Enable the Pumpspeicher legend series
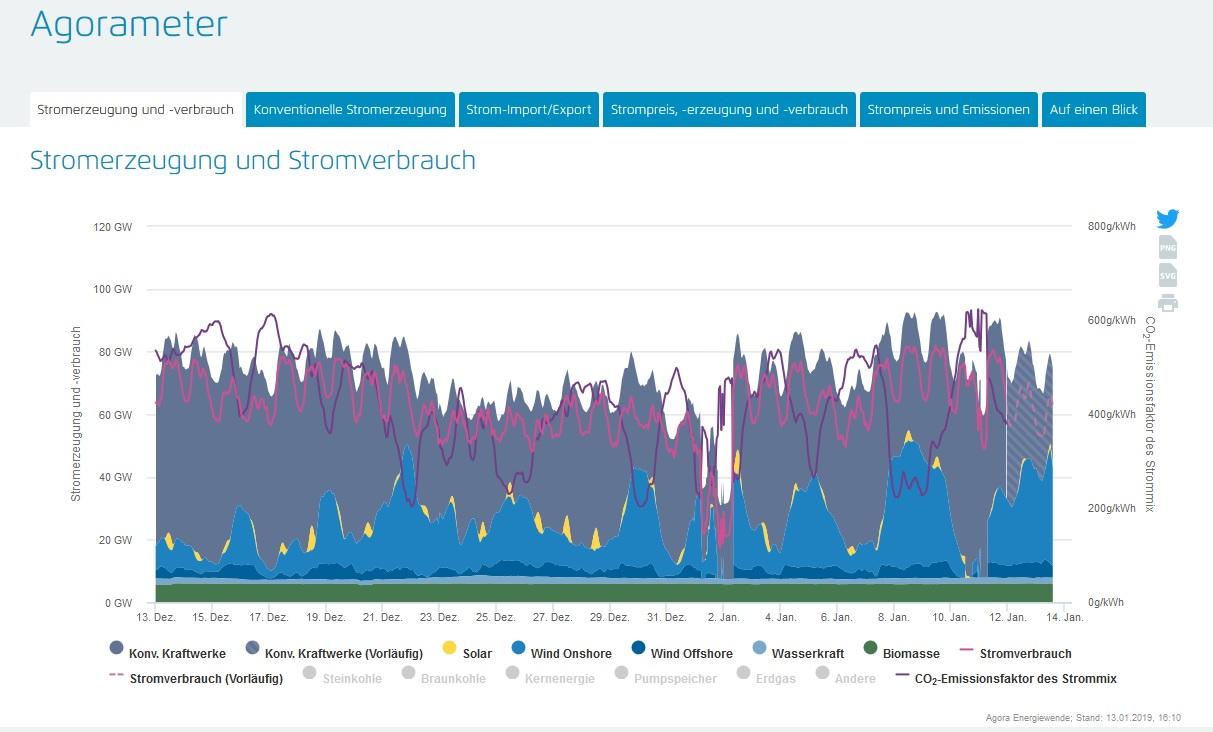 tap(665, 678)
